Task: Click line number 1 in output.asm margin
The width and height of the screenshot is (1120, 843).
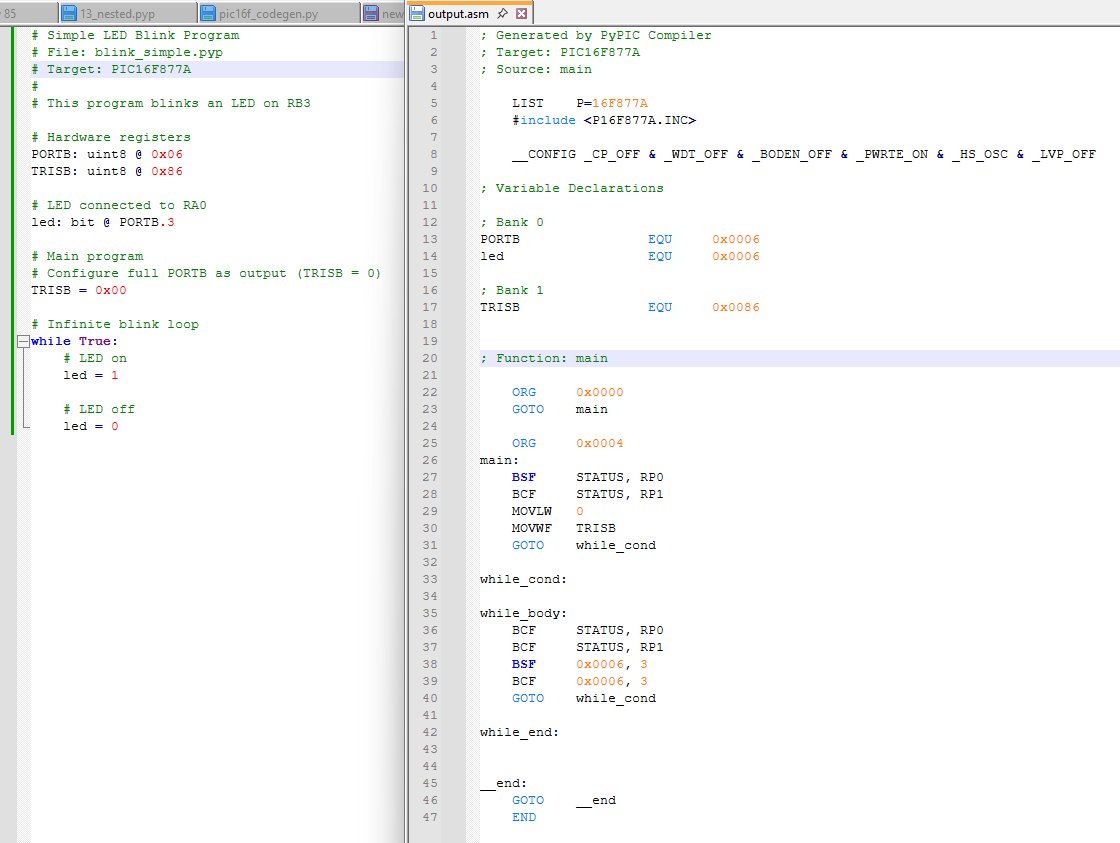Action: (x=434, y=35)
